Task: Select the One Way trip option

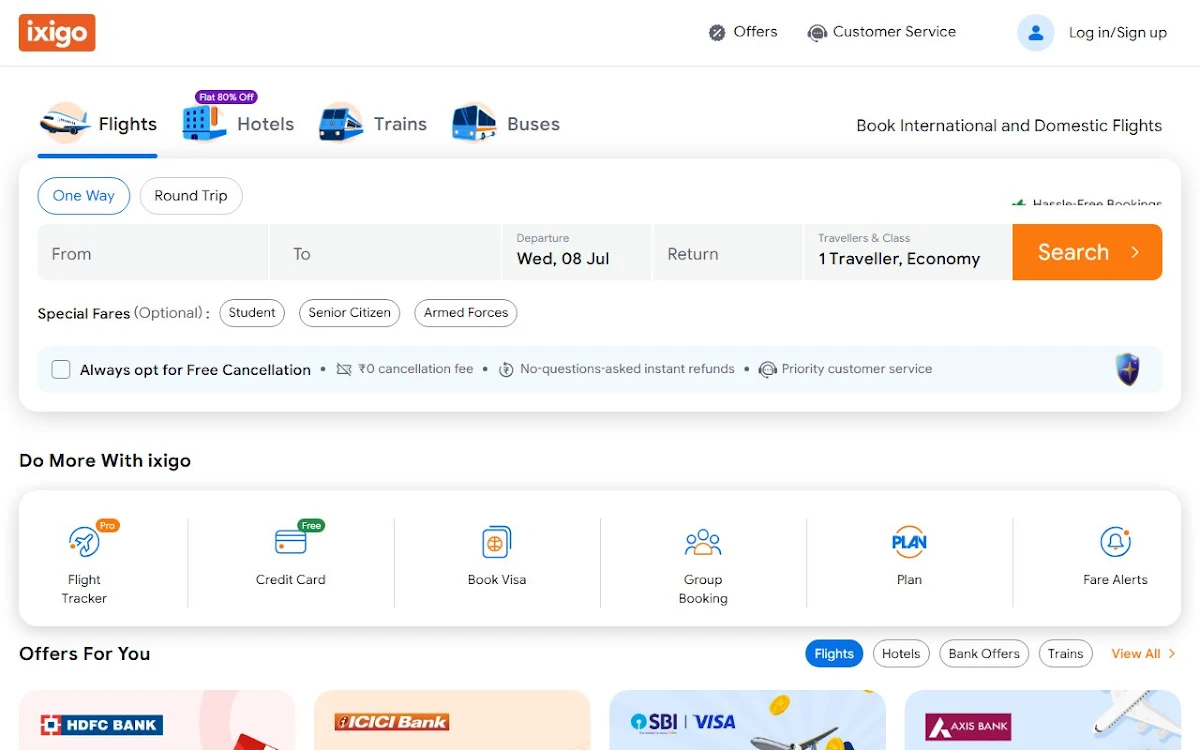Action: (84, 196)
